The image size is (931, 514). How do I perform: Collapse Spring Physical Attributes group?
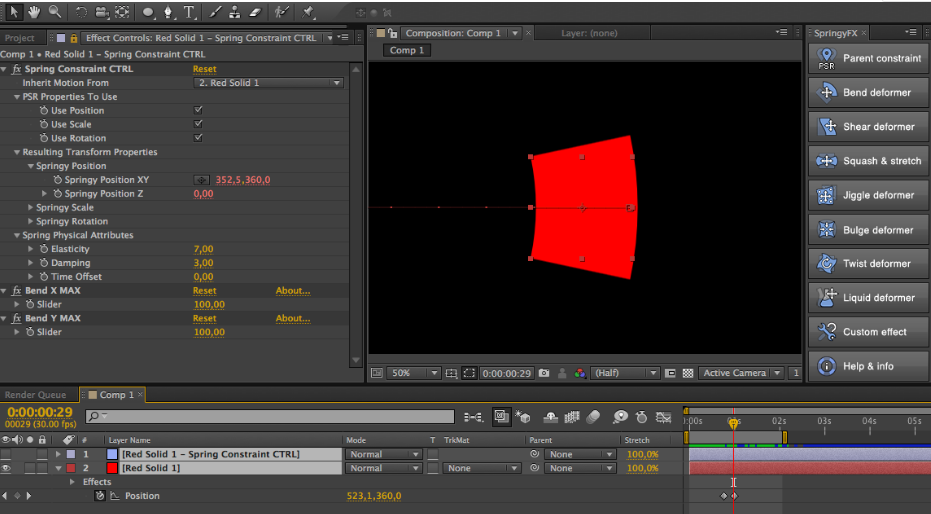[x=17, y=235]
